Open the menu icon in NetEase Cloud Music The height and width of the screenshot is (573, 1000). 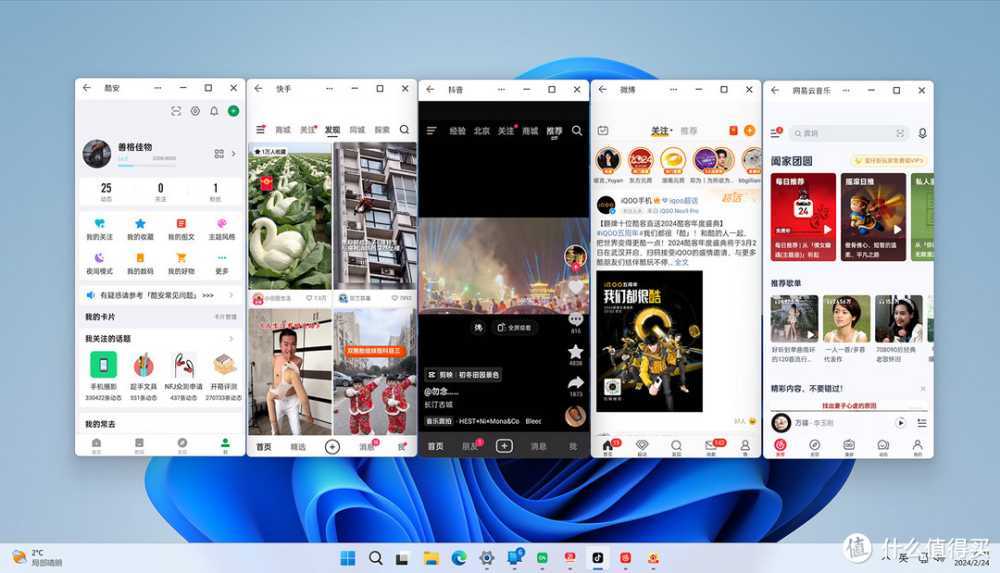776,133
